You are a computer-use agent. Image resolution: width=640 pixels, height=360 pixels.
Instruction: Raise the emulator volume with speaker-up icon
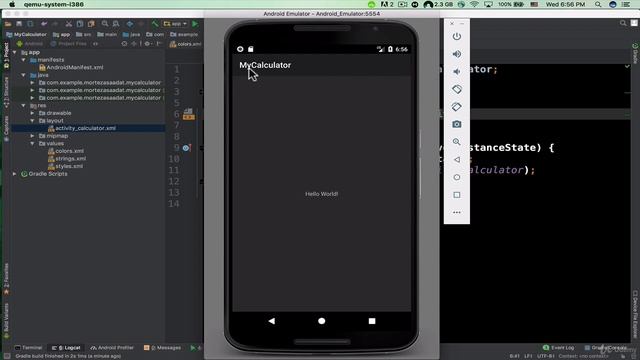click(x=457, y=54)
